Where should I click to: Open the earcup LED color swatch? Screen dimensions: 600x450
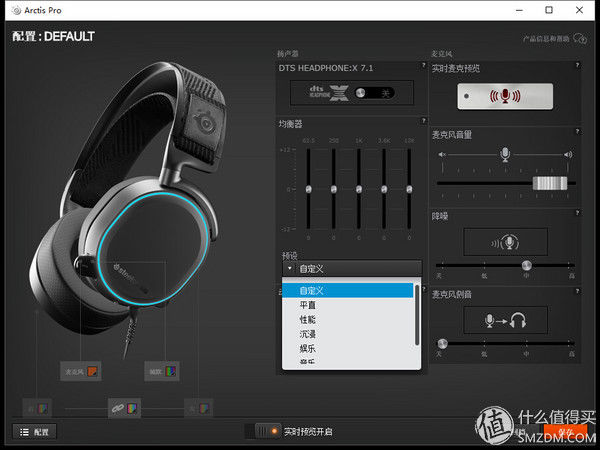pyautogui.click(x=170, y=371)
